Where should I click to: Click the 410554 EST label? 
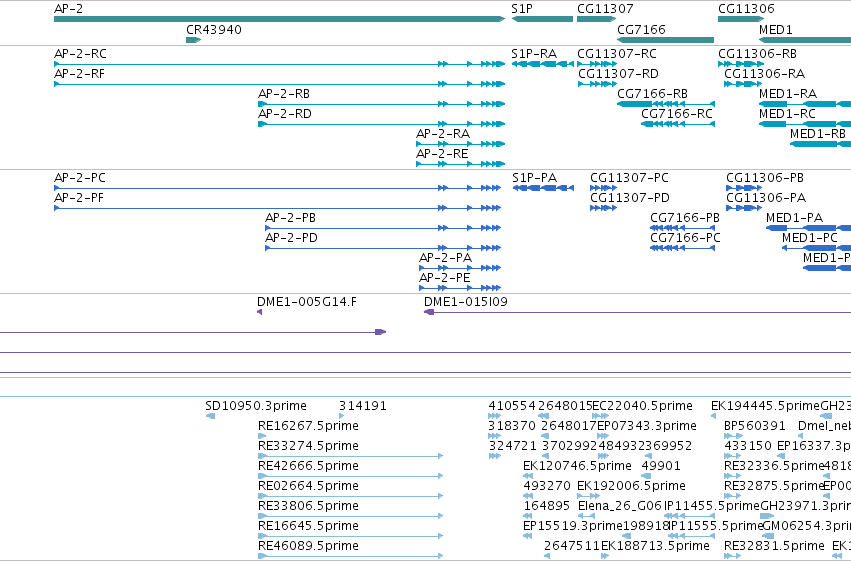(512, 406)
